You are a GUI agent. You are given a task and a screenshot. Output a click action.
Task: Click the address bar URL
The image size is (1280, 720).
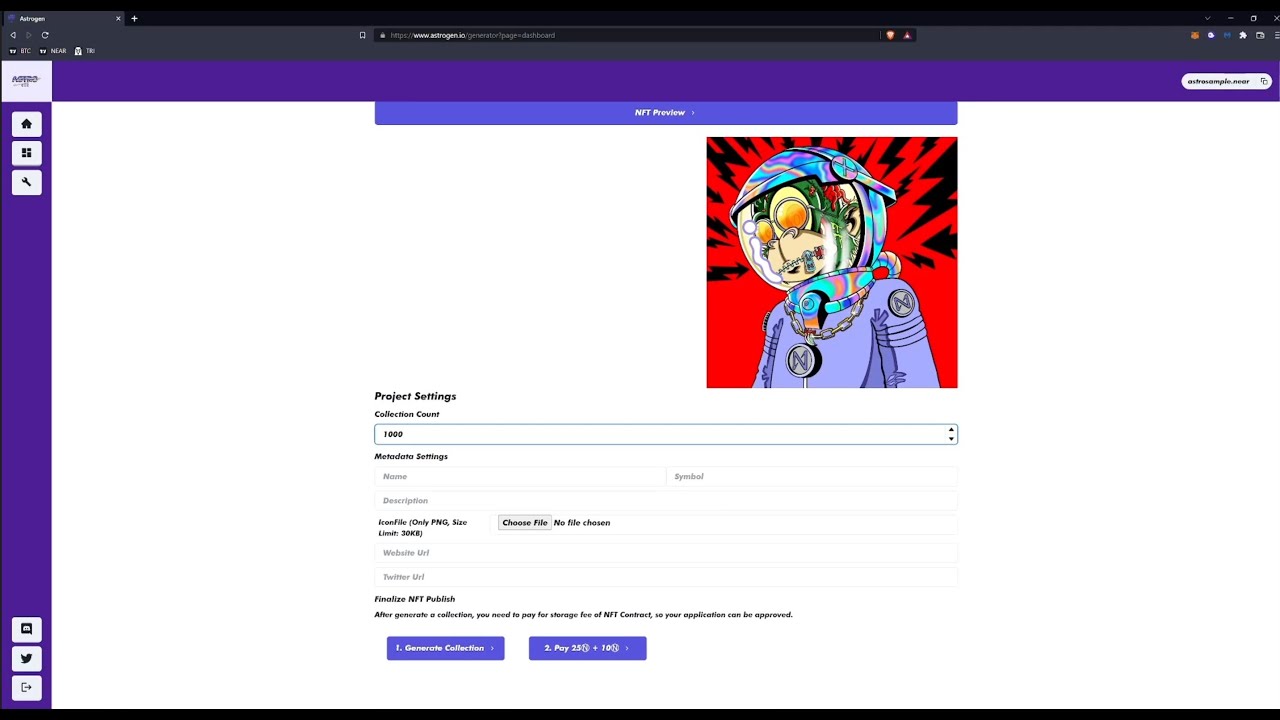pyautogui.click(x=472, y=35)
